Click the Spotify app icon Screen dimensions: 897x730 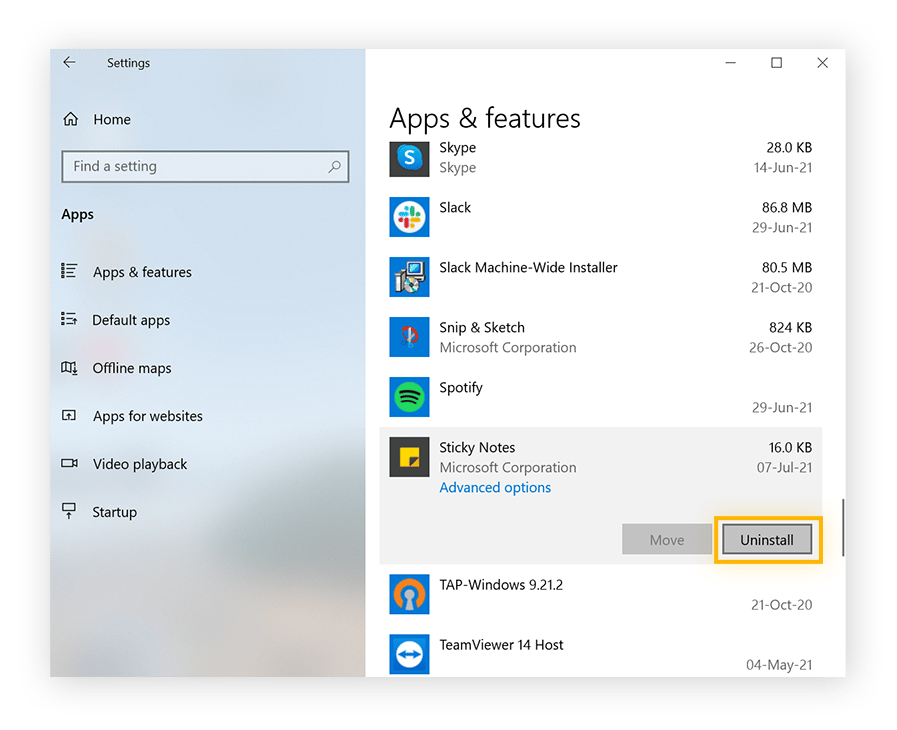point(409,397)
